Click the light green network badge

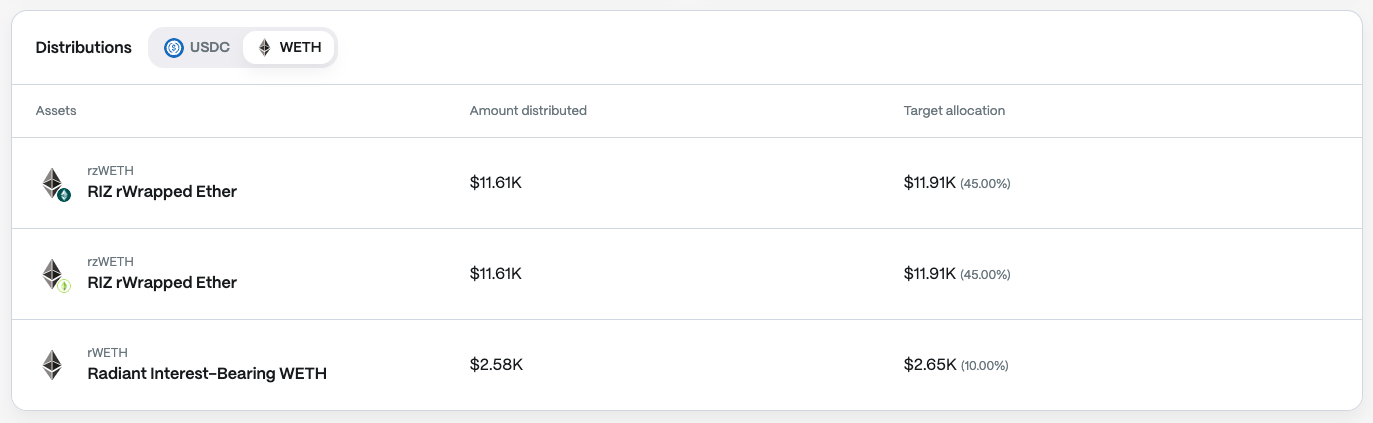tap(64, 286)
